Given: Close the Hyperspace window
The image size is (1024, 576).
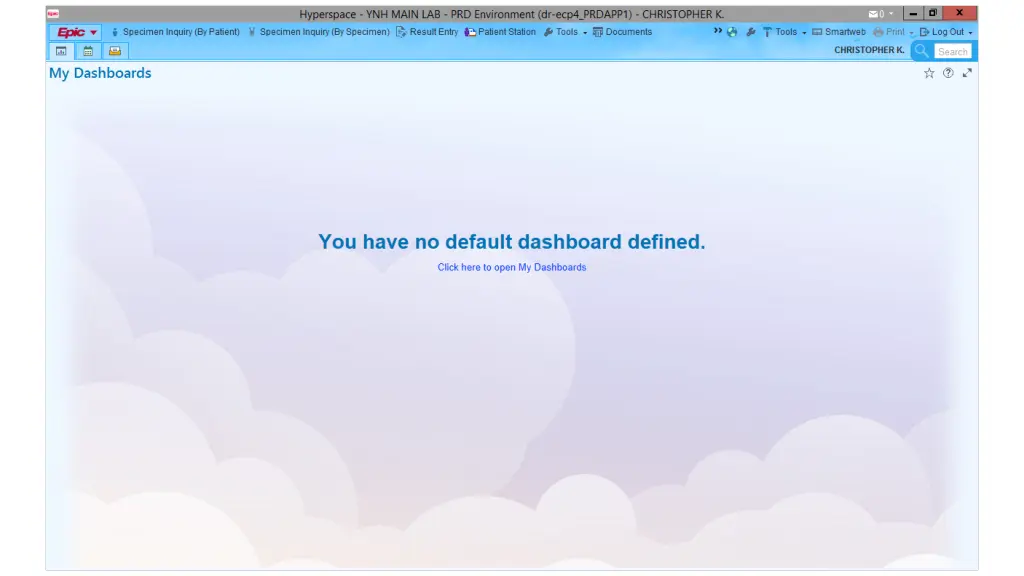Looking at the screenshot, I should (x=960, y=13).
